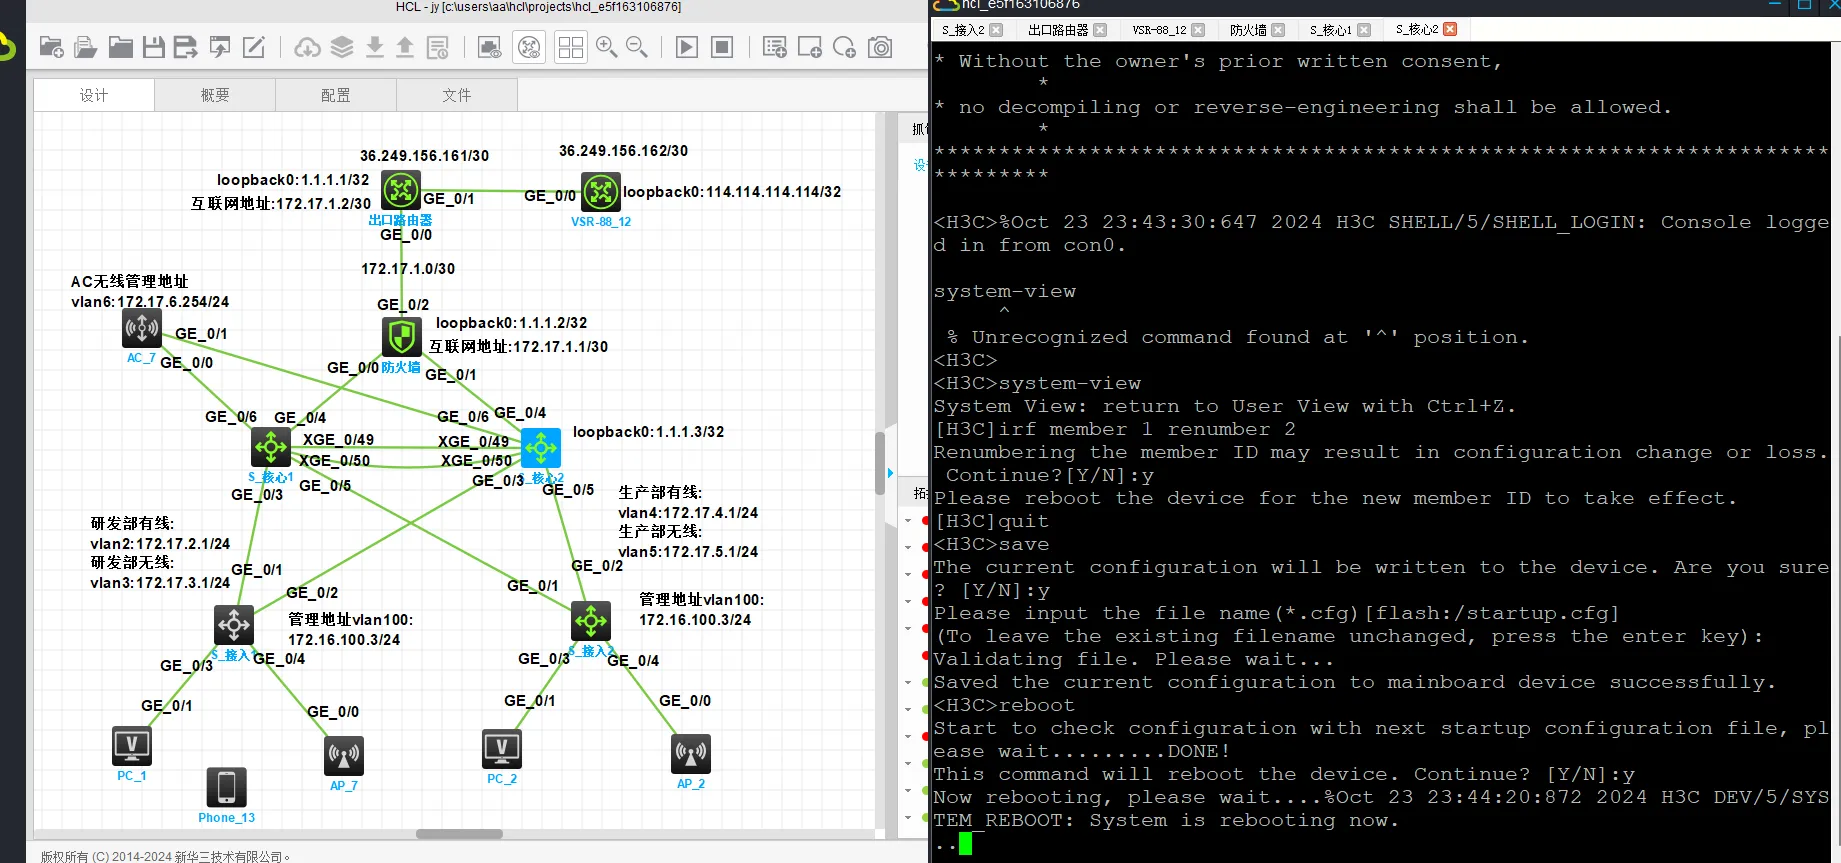This screenshot has width=1841, height=863.
Task: Click the loopback0:1.1.1.3/32 label
Action: tap(649, 432)
